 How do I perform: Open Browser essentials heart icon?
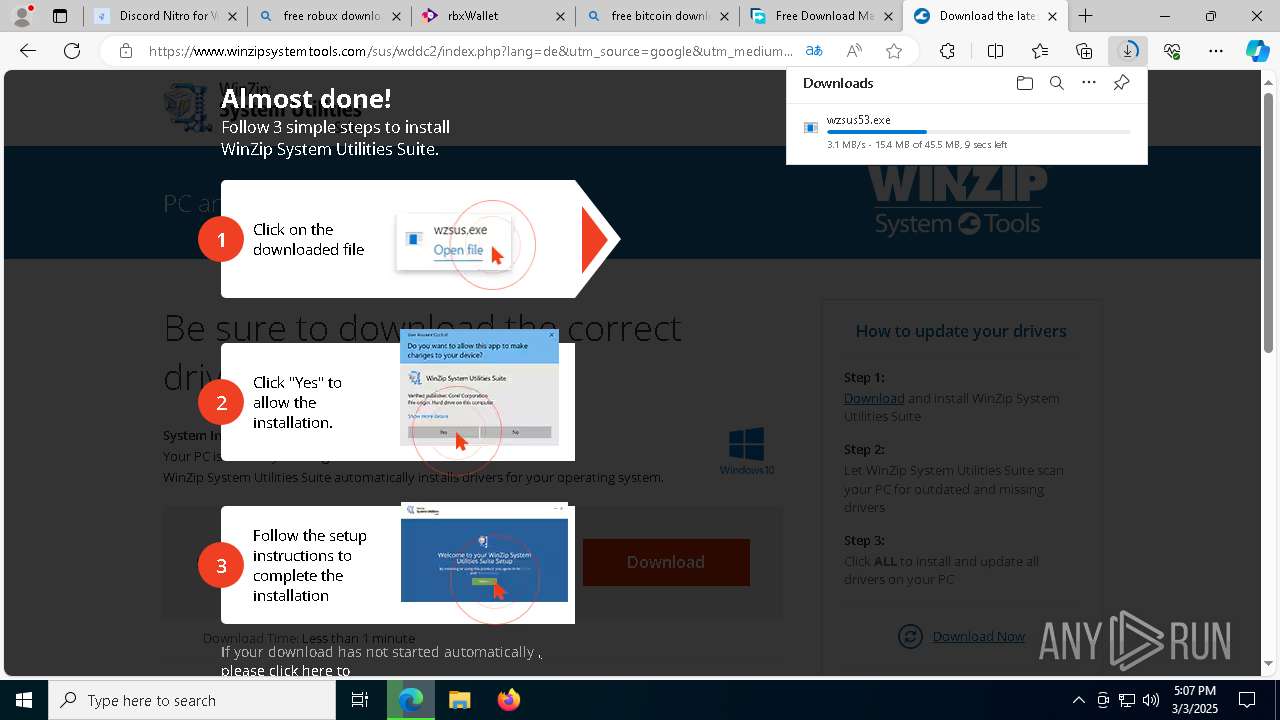[x=1172, y=51]
